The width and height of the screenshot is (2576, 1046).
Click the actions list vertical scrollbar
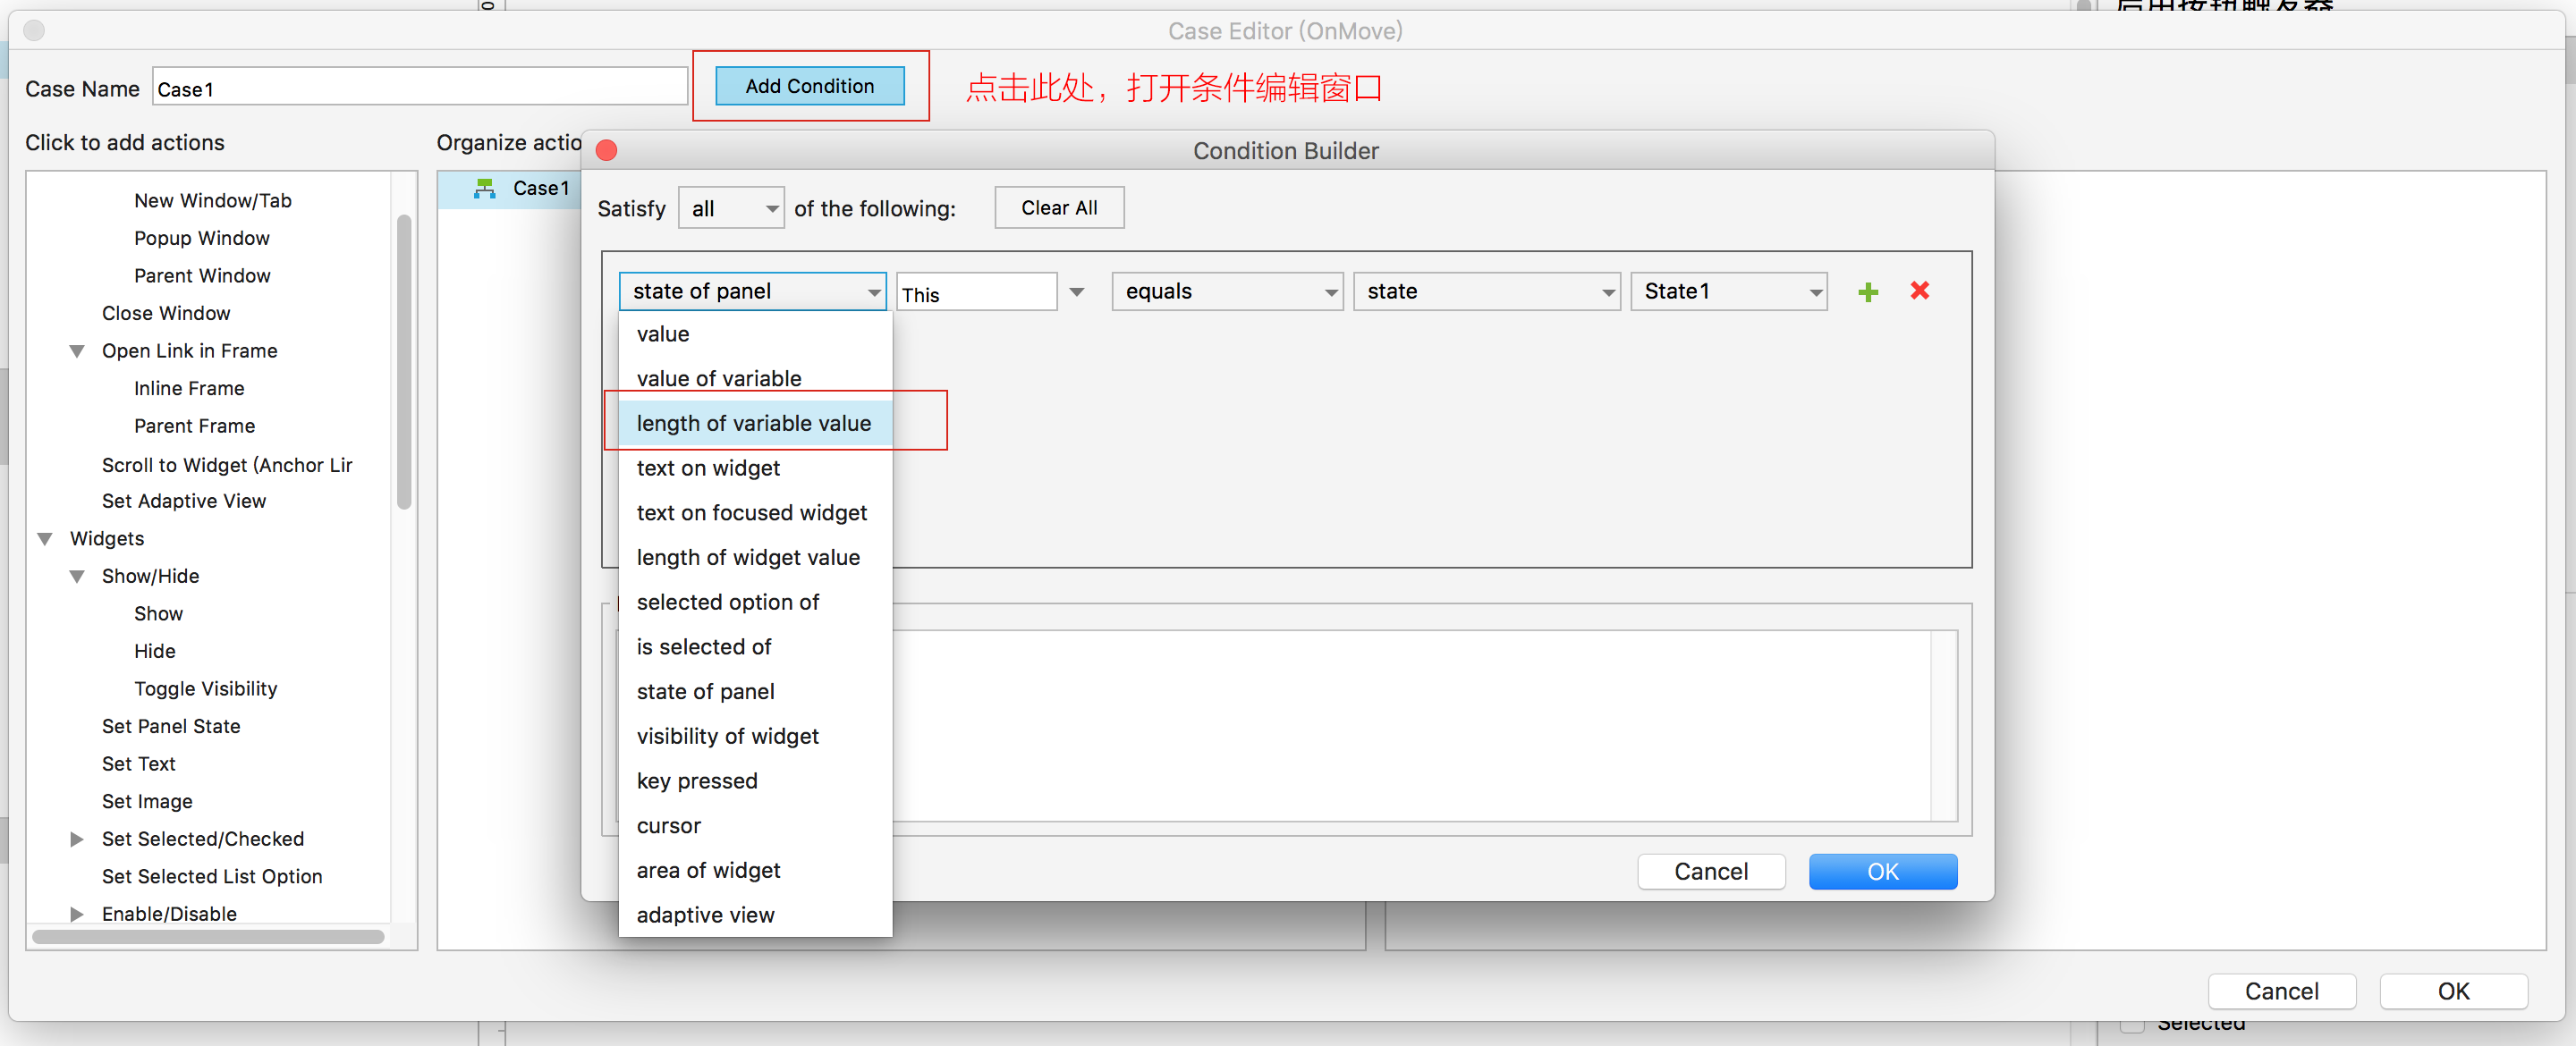pos(404,363)
